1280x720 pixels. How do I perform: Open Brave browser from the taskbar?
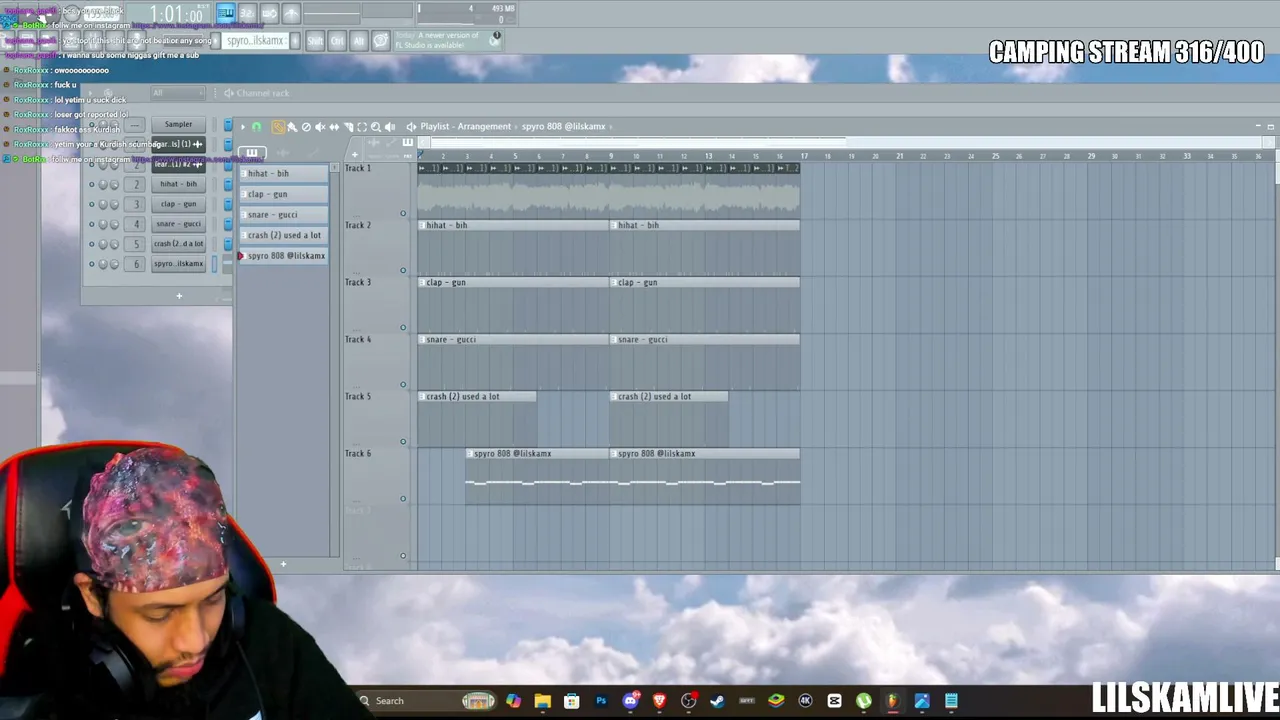659,701
